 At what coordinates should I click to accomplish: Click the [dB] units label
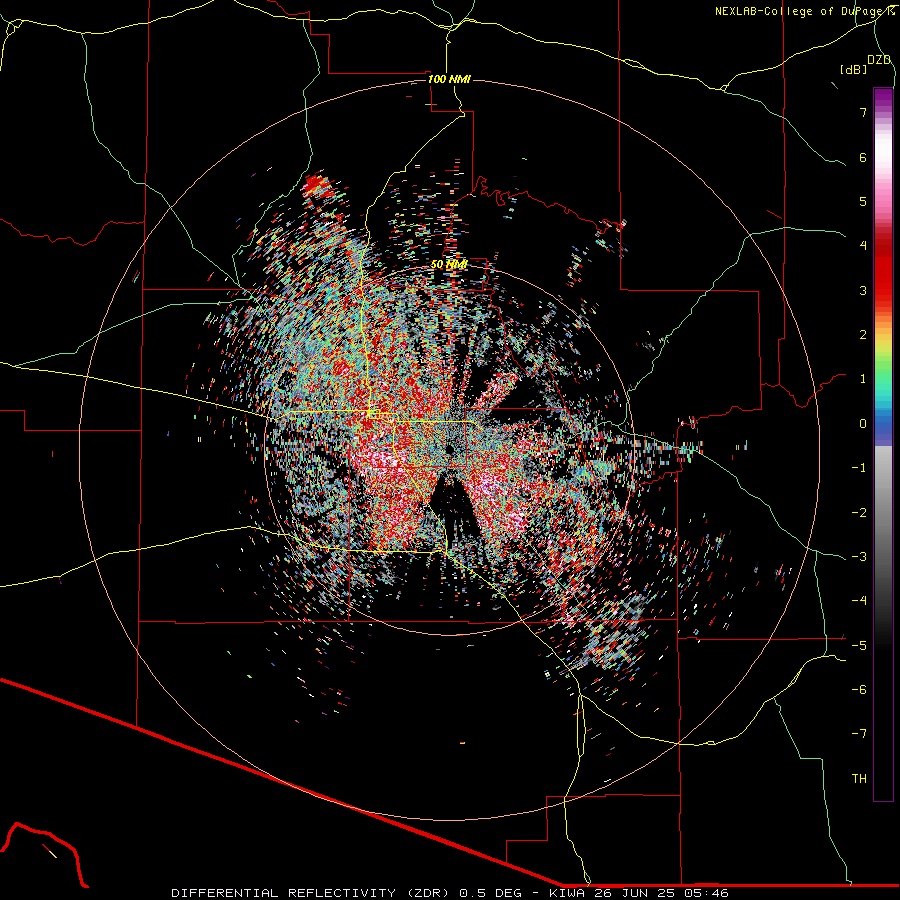pos(854,69)
